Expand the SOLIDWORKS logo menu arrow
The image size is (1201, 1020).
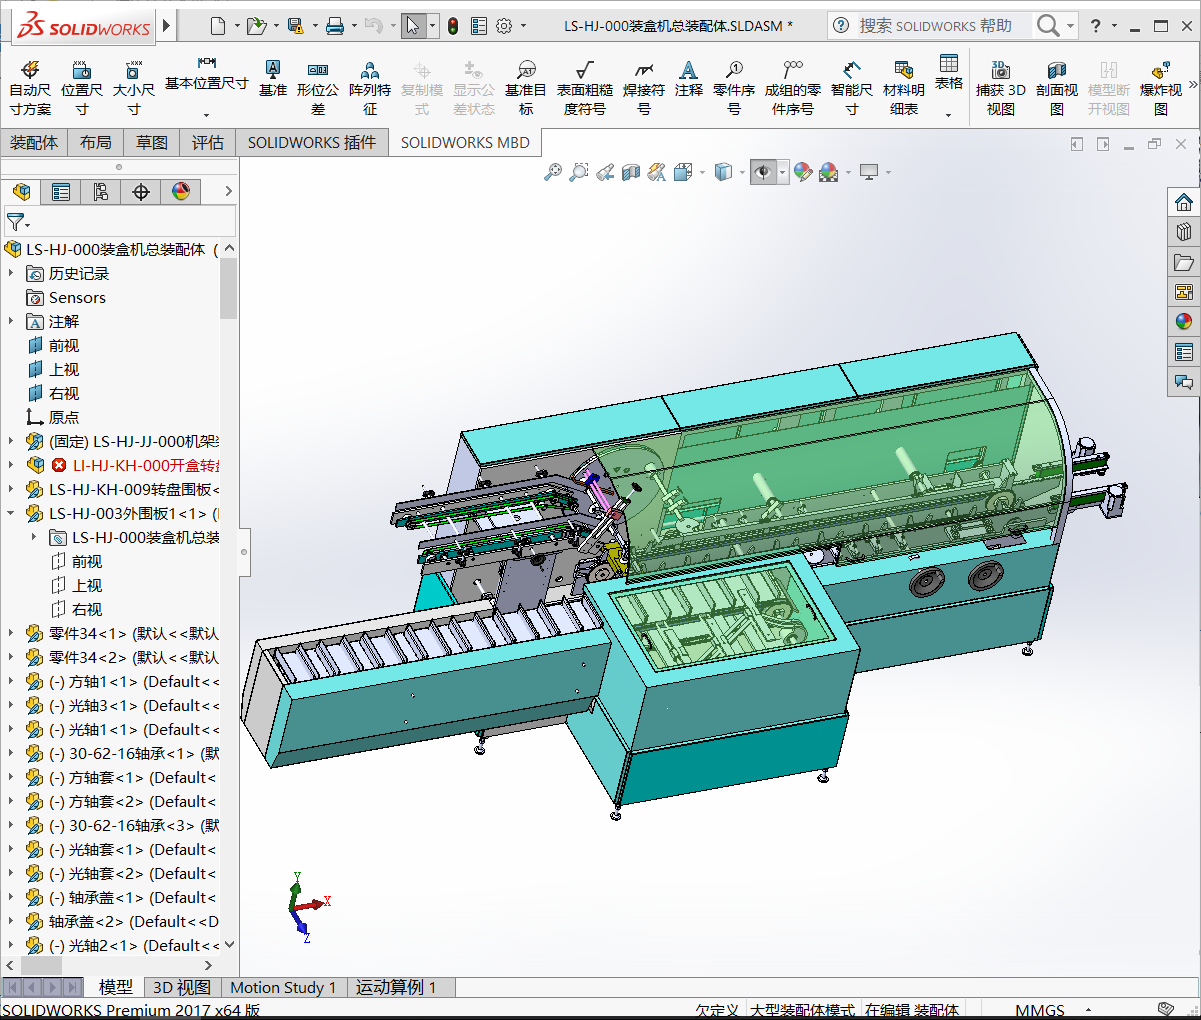coord(166,26)
